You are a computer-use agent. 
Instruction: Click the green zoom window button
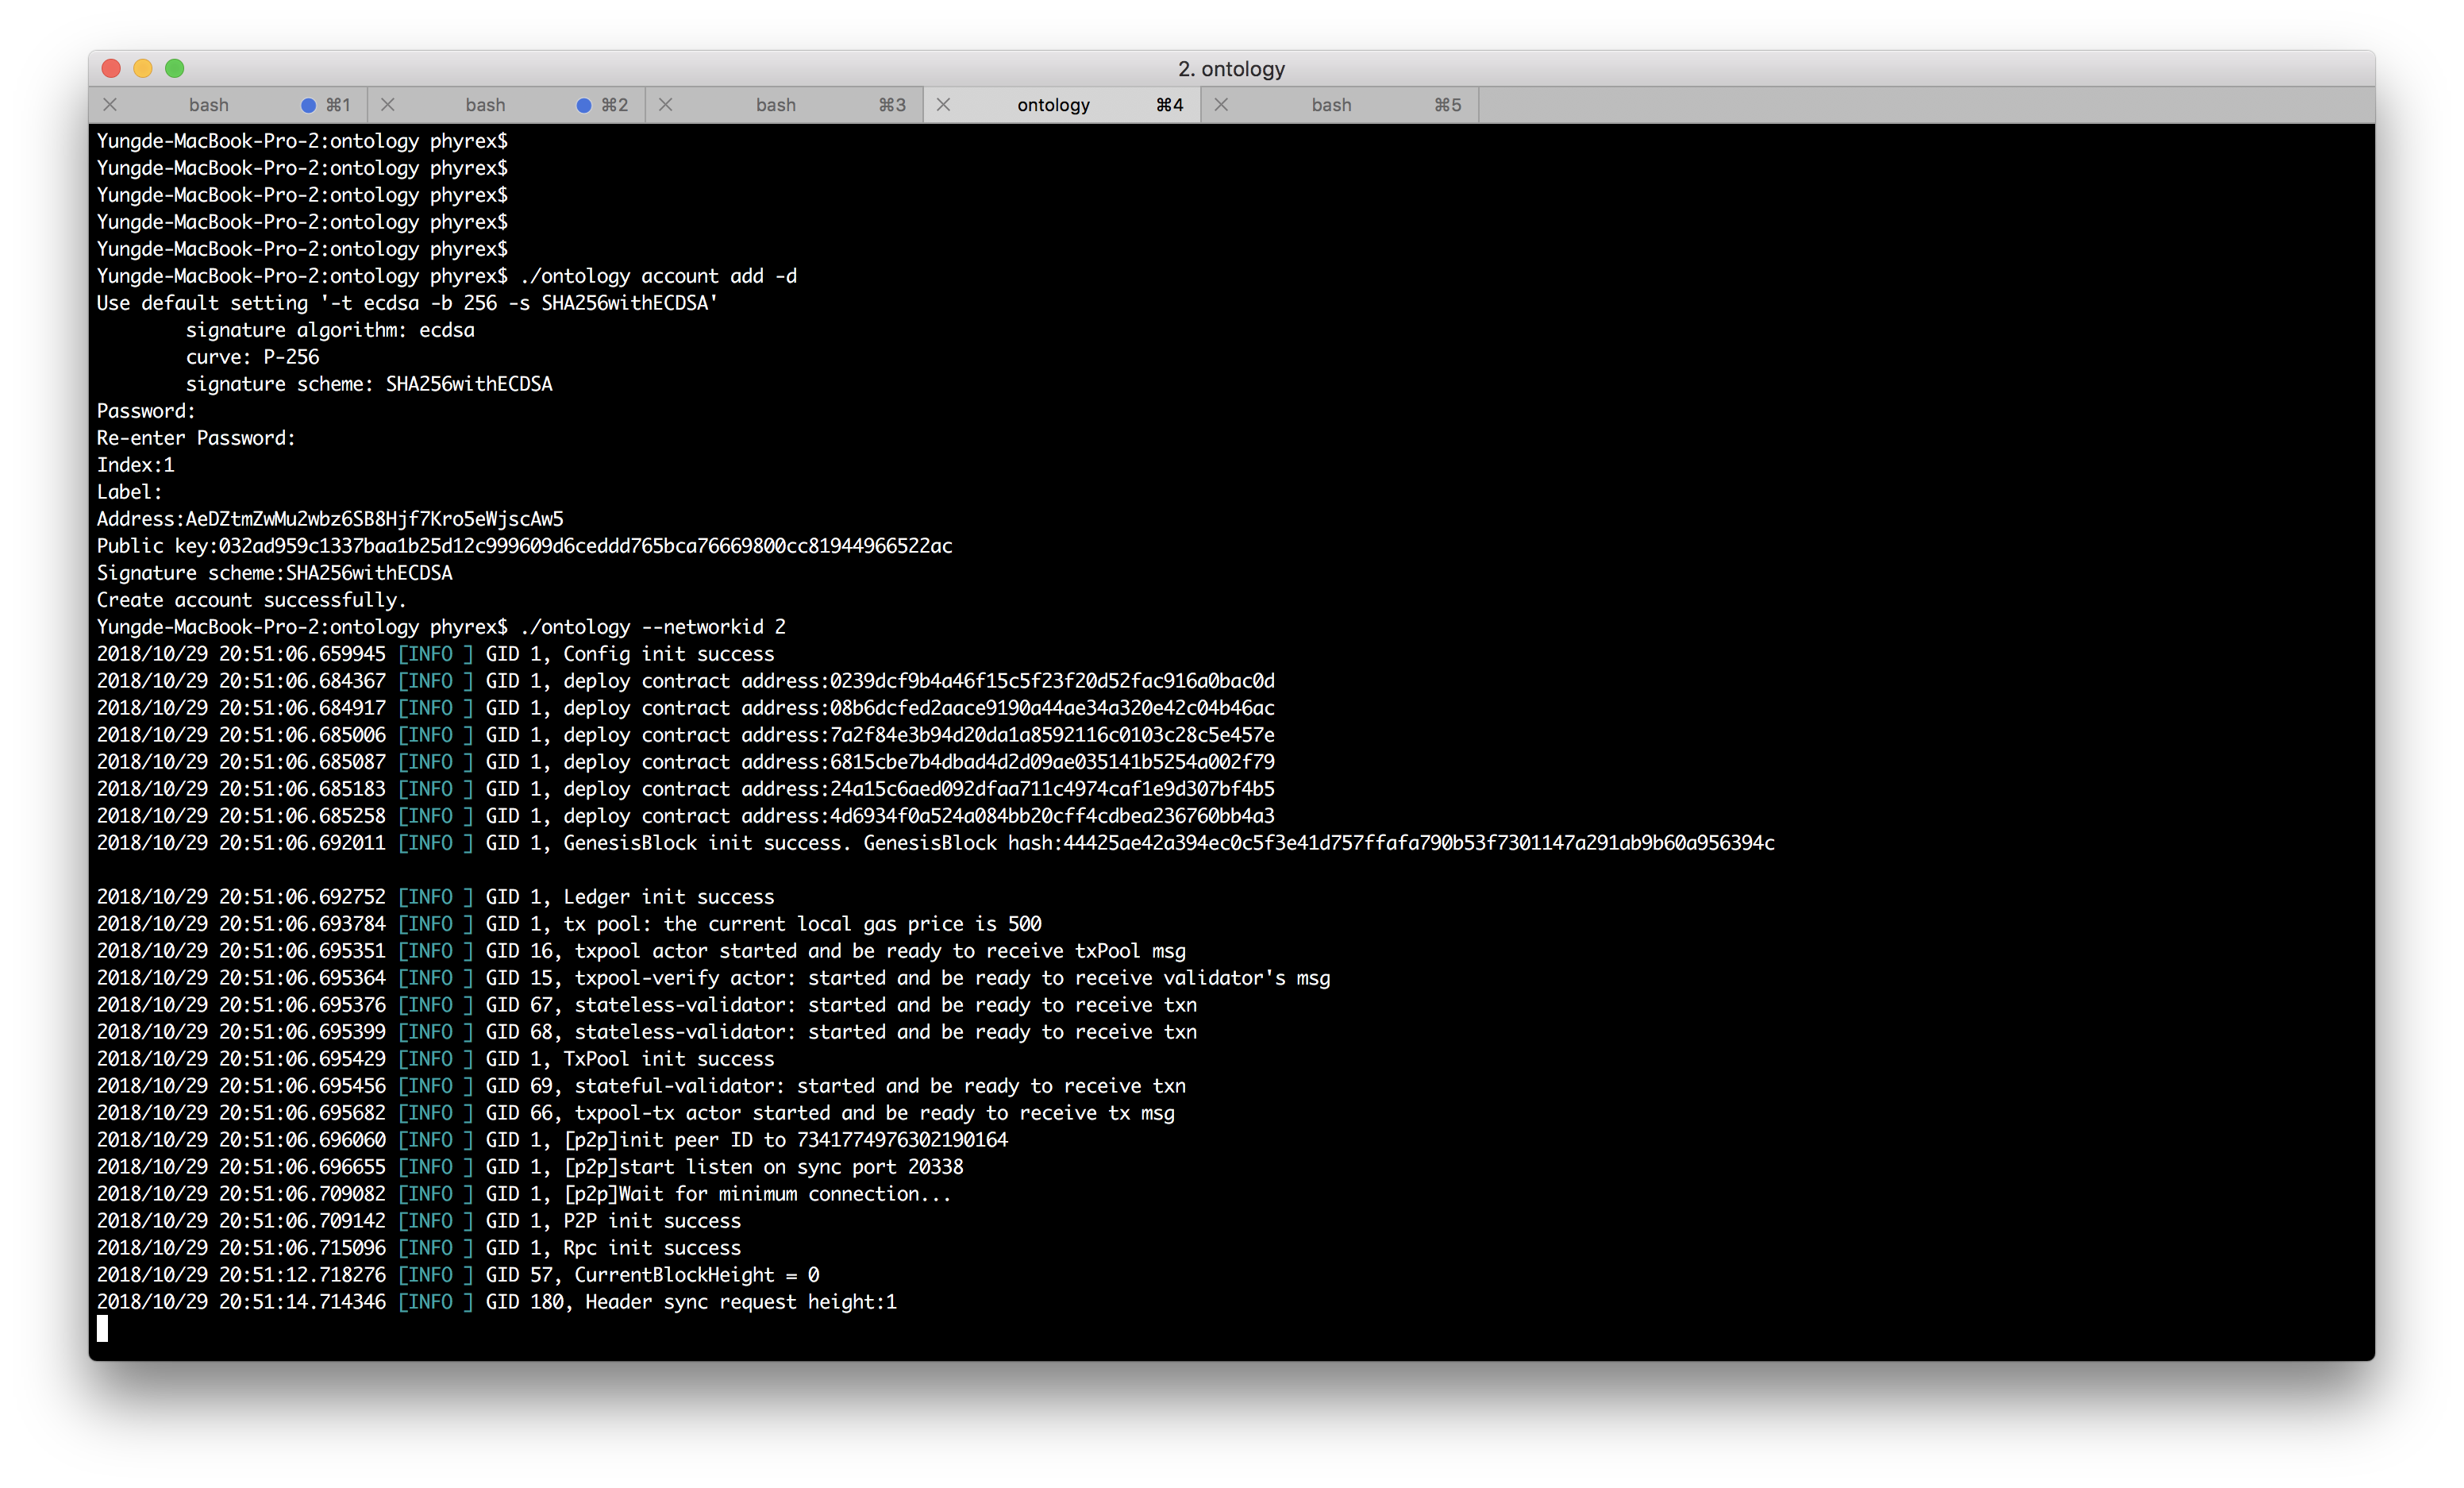click(175, 68)
